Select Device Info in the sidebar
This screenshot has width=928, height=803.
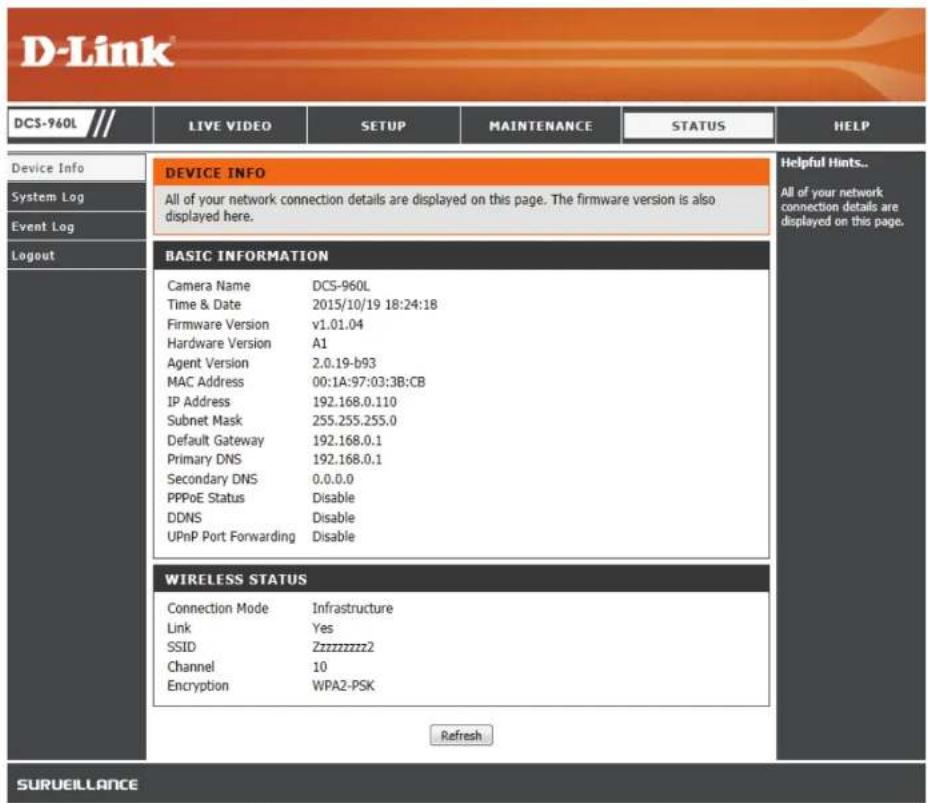point(76,168)
